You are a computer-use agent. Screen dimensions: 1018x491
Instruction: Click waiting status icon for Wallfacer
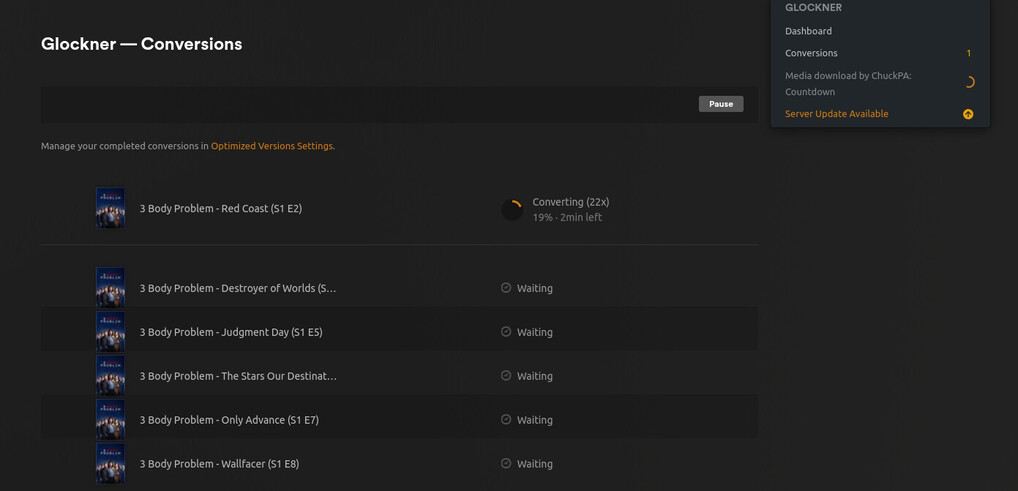coord(506,464)
